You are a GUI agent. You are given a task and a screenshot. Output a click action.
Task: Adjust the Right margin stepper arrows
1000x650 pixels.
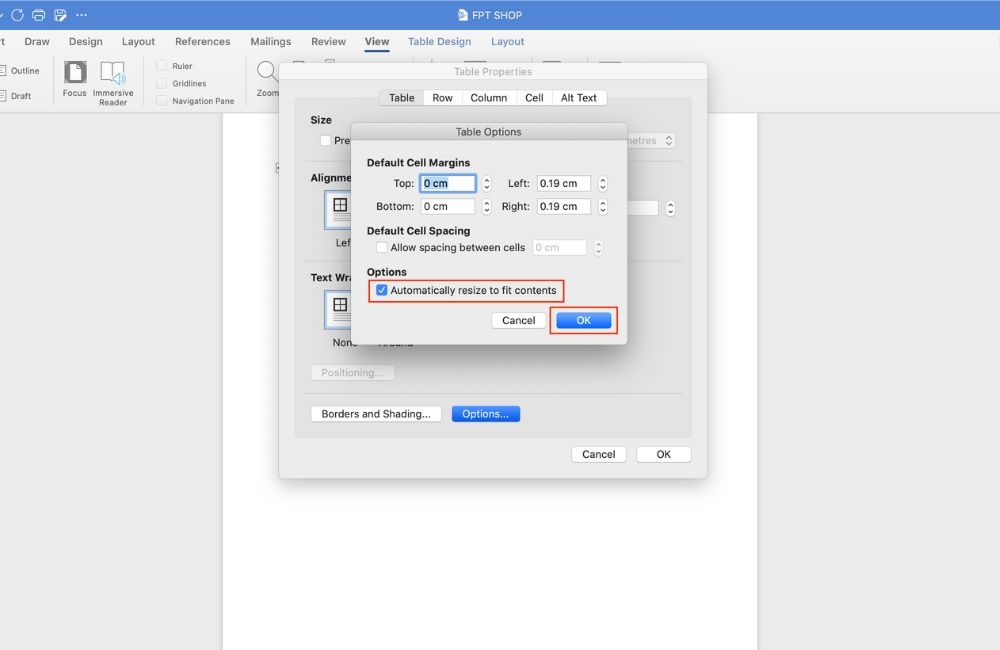[602, 207]
